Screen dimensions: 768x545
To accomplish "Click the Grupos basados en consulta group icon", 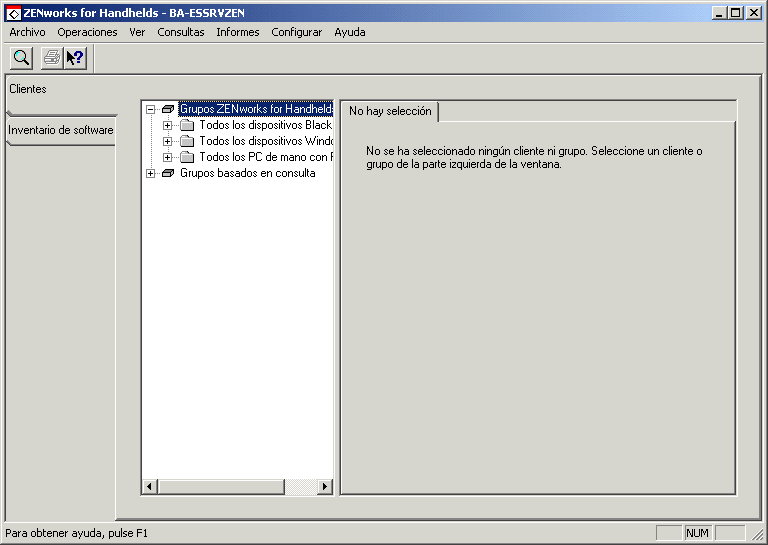I will [168, 173].
